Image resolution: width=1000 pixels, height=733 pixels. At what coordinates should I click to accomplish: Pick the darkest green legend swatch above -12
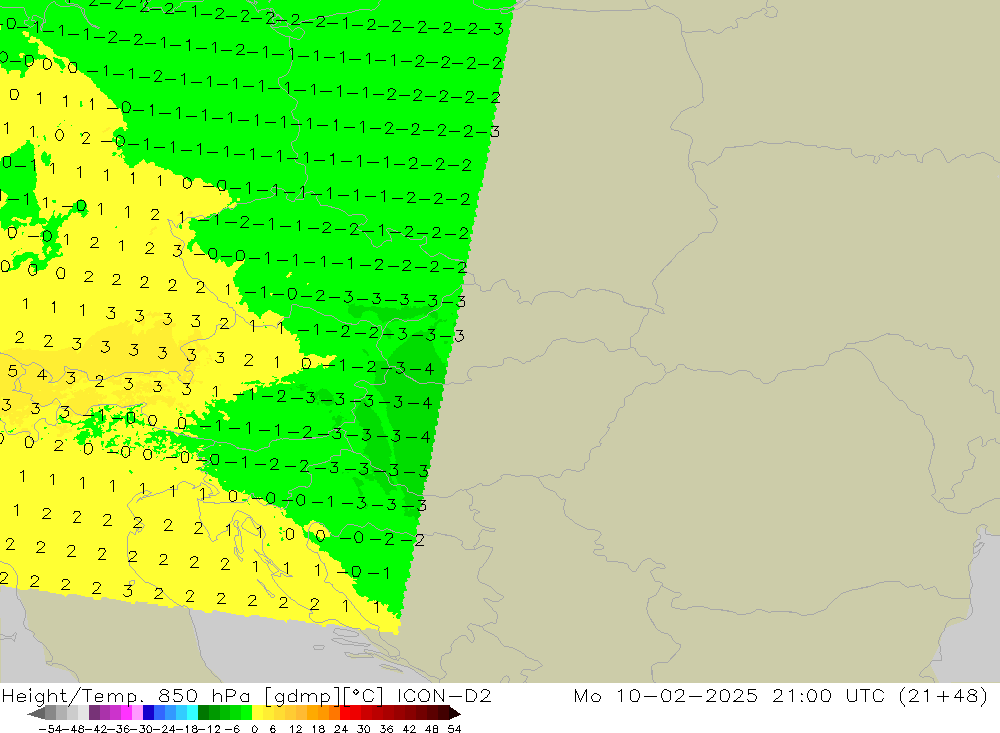coord(203,713)
